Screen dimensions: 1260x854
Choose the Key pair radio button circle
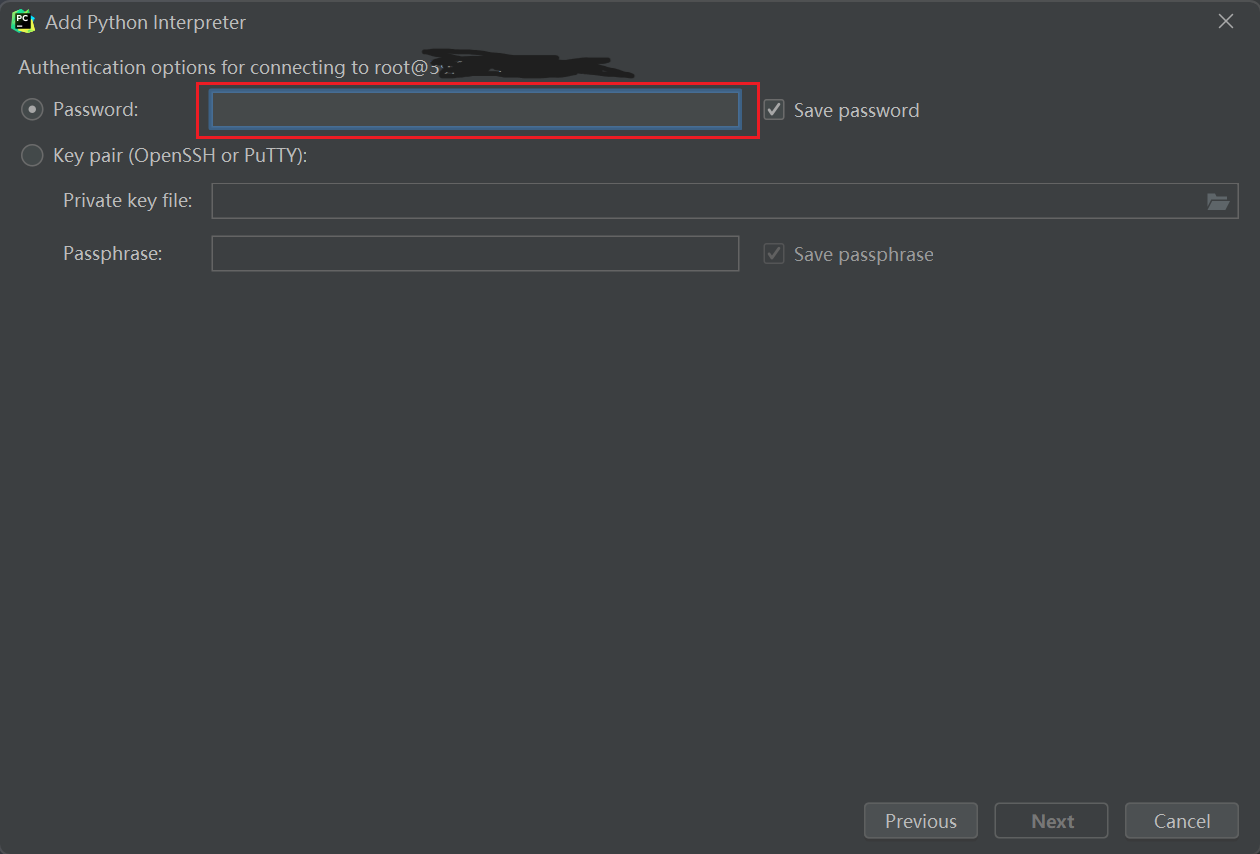pos(32,155)
